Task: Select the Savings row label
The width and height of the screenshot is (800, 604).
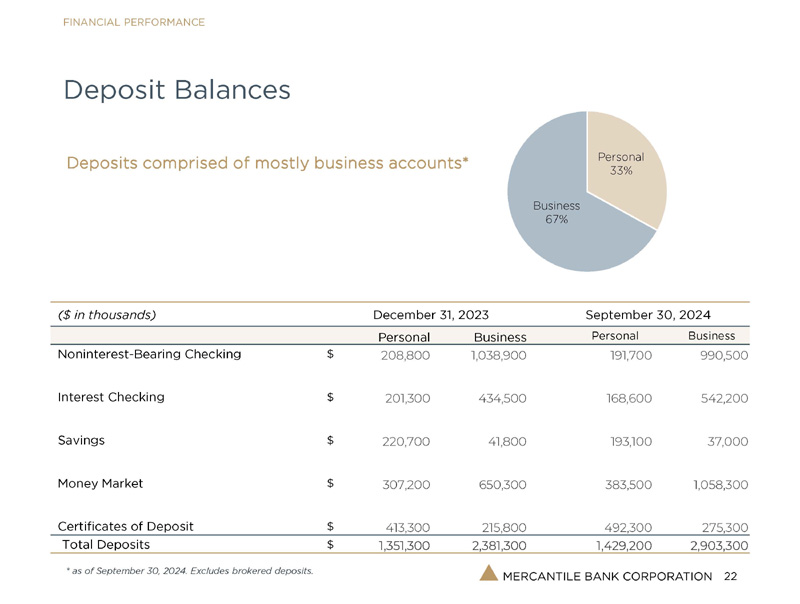Action: click(x=81, y=440)
